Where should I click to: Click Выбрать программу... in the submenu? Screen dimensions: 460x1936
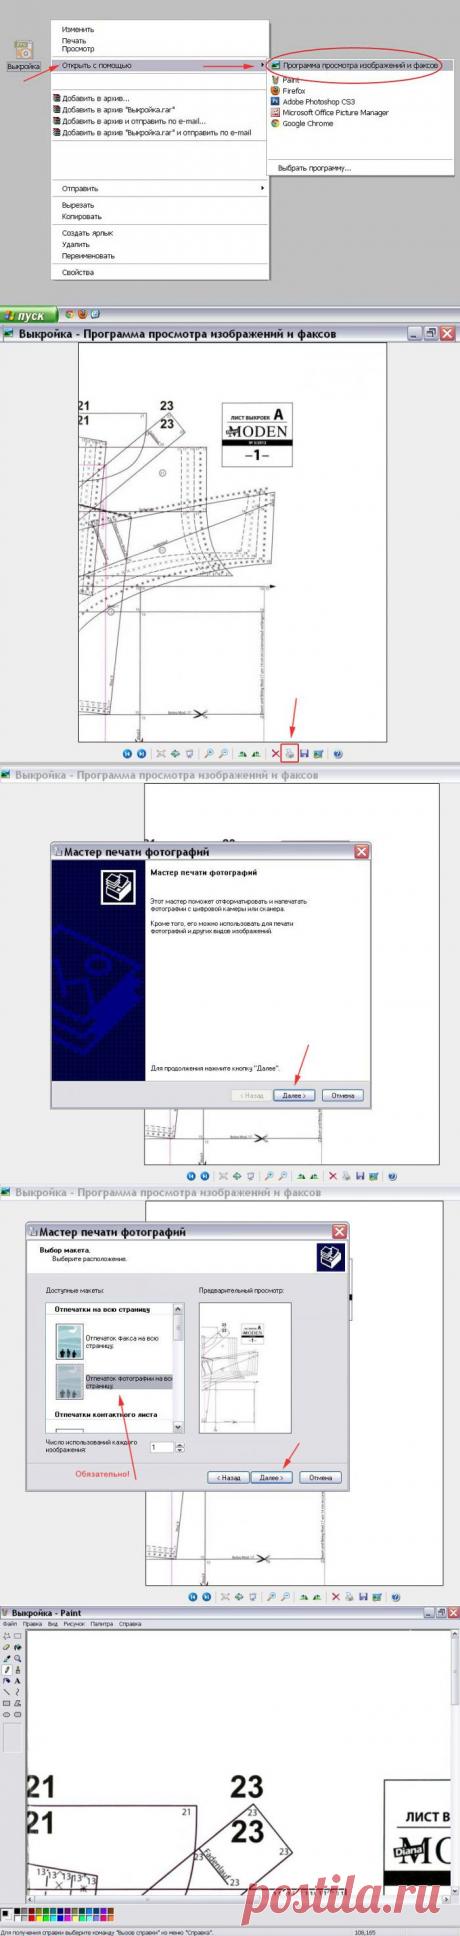pyautogui.click(x=314, y=168)
